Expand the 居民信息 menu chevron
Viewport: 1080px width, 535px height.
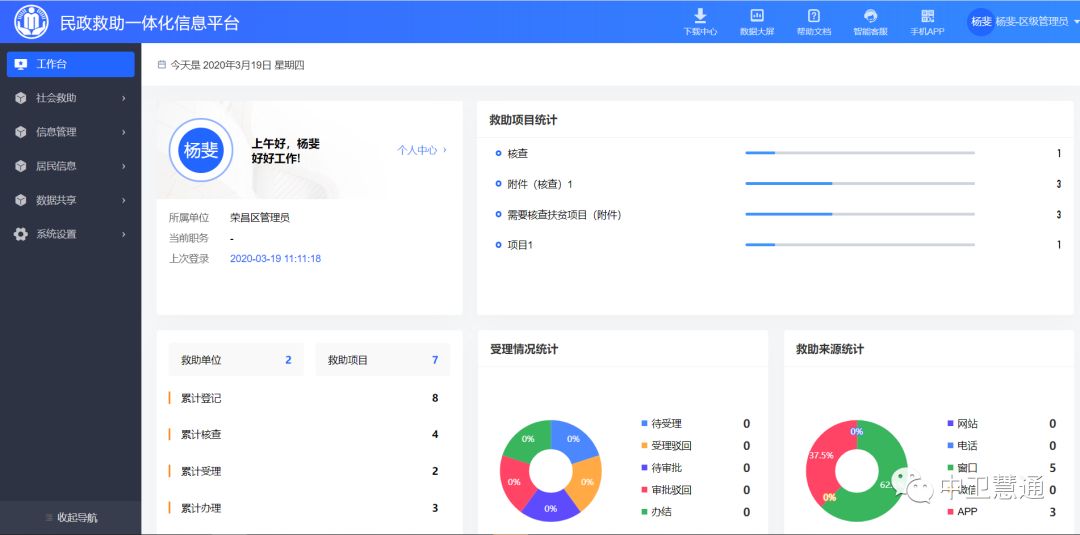pyautogui.click(x=123, y=166)
